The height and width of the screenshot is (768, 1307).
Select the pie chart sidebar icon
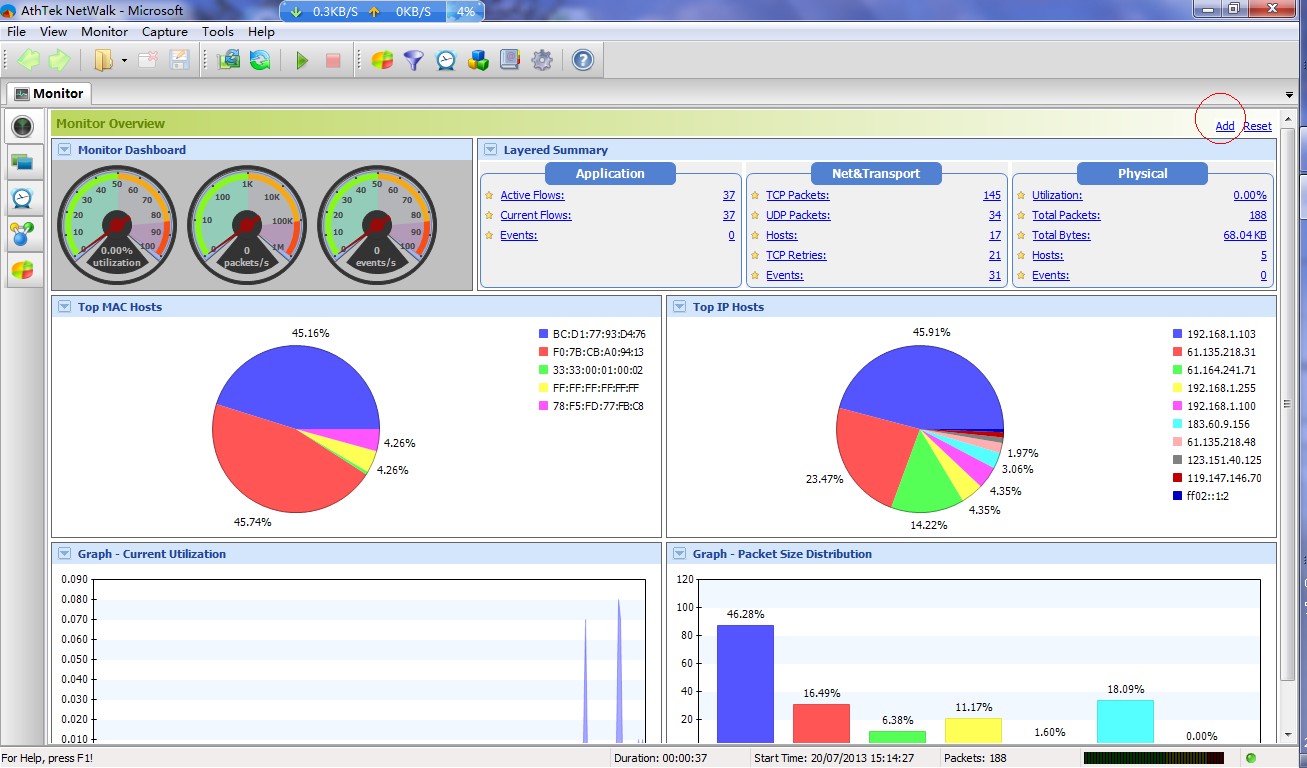[22, 270]
